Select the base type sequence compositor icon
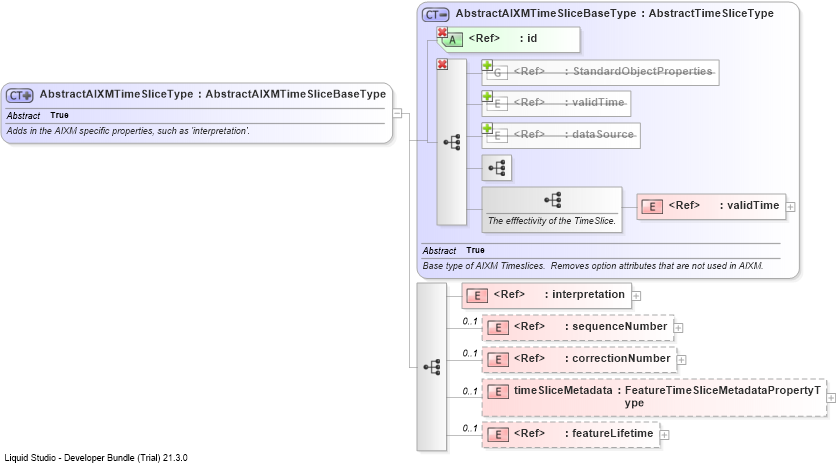 (452, 142)
